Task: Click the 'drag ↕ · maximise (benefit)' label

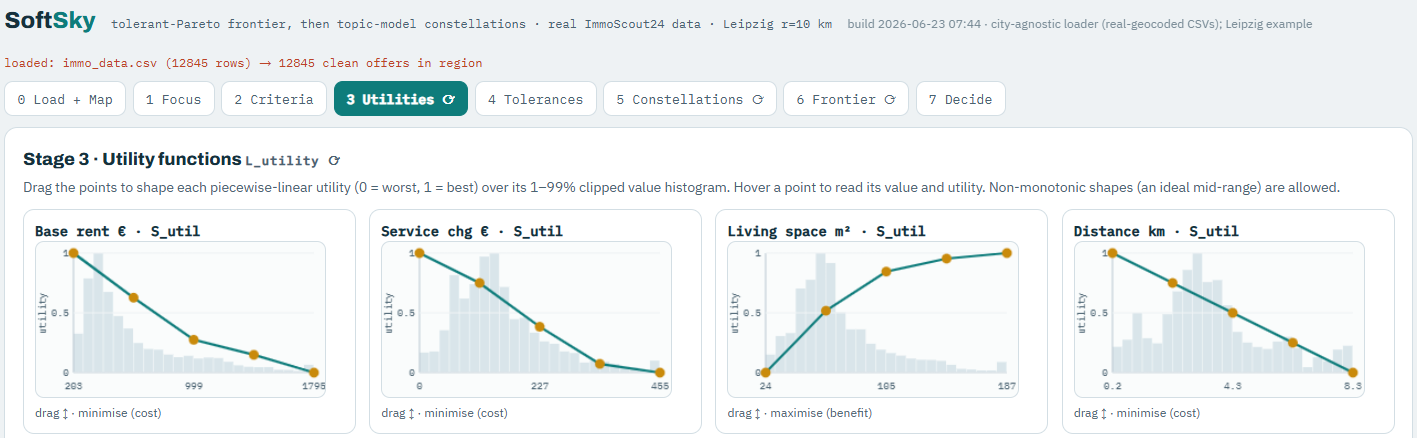Action: tap(799, 413)
